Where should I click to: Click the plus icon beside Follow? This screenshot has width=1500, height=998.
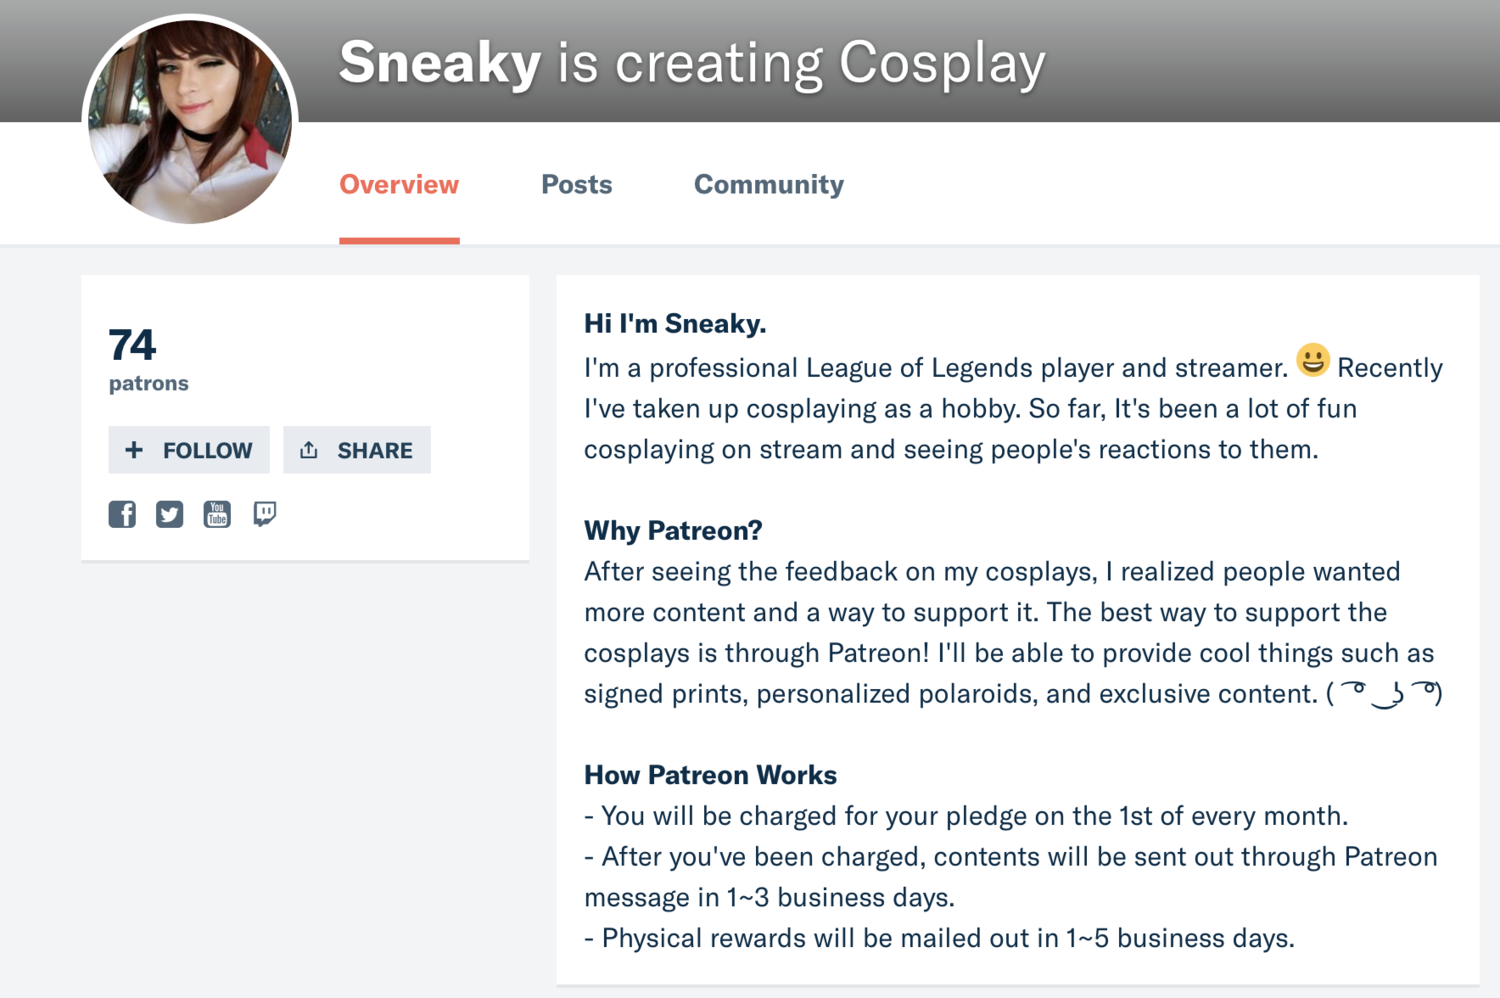click(x=134, y=450)
